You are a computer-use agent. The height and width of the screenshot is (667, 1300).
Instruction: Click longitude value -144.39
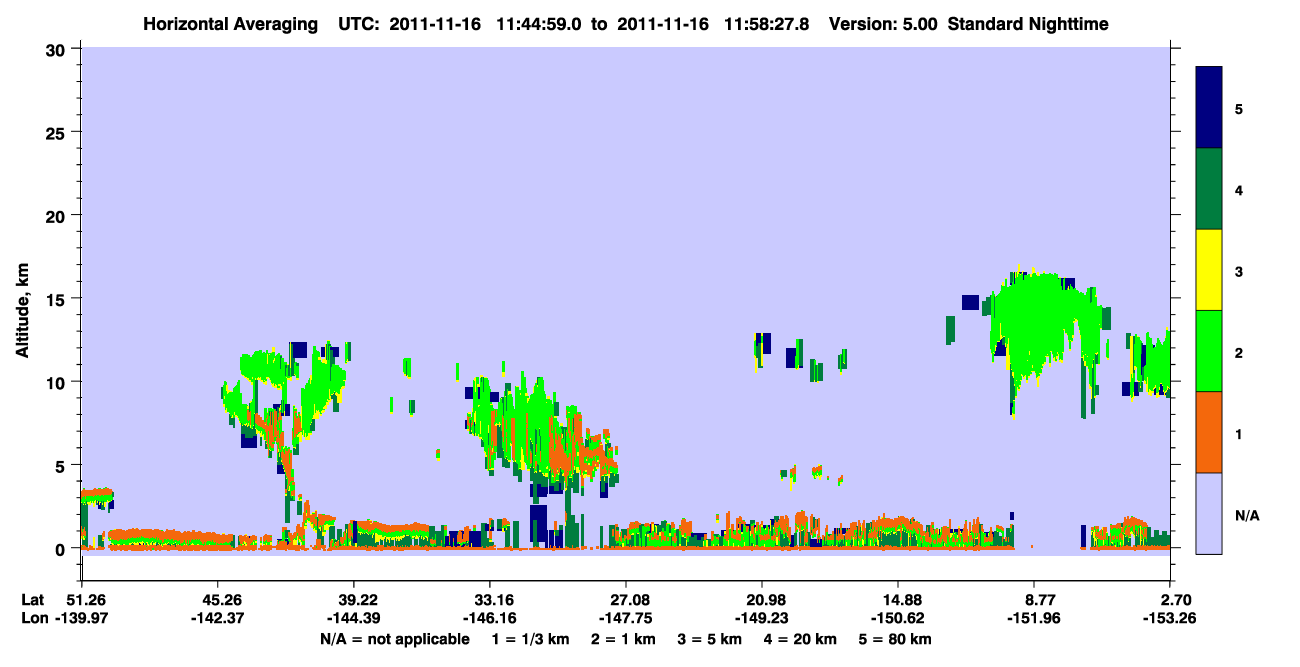pyautogui.click(x=353, y=619)
